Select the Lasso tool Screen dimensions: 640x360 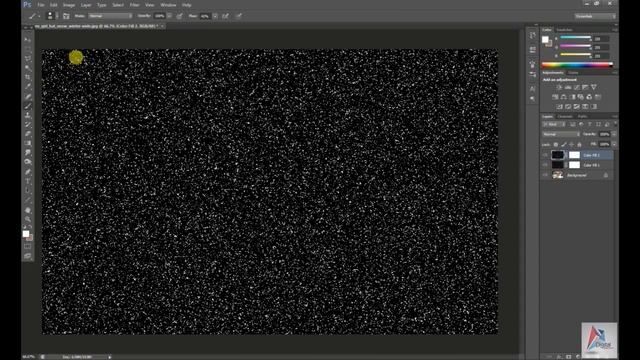(28, 58)
